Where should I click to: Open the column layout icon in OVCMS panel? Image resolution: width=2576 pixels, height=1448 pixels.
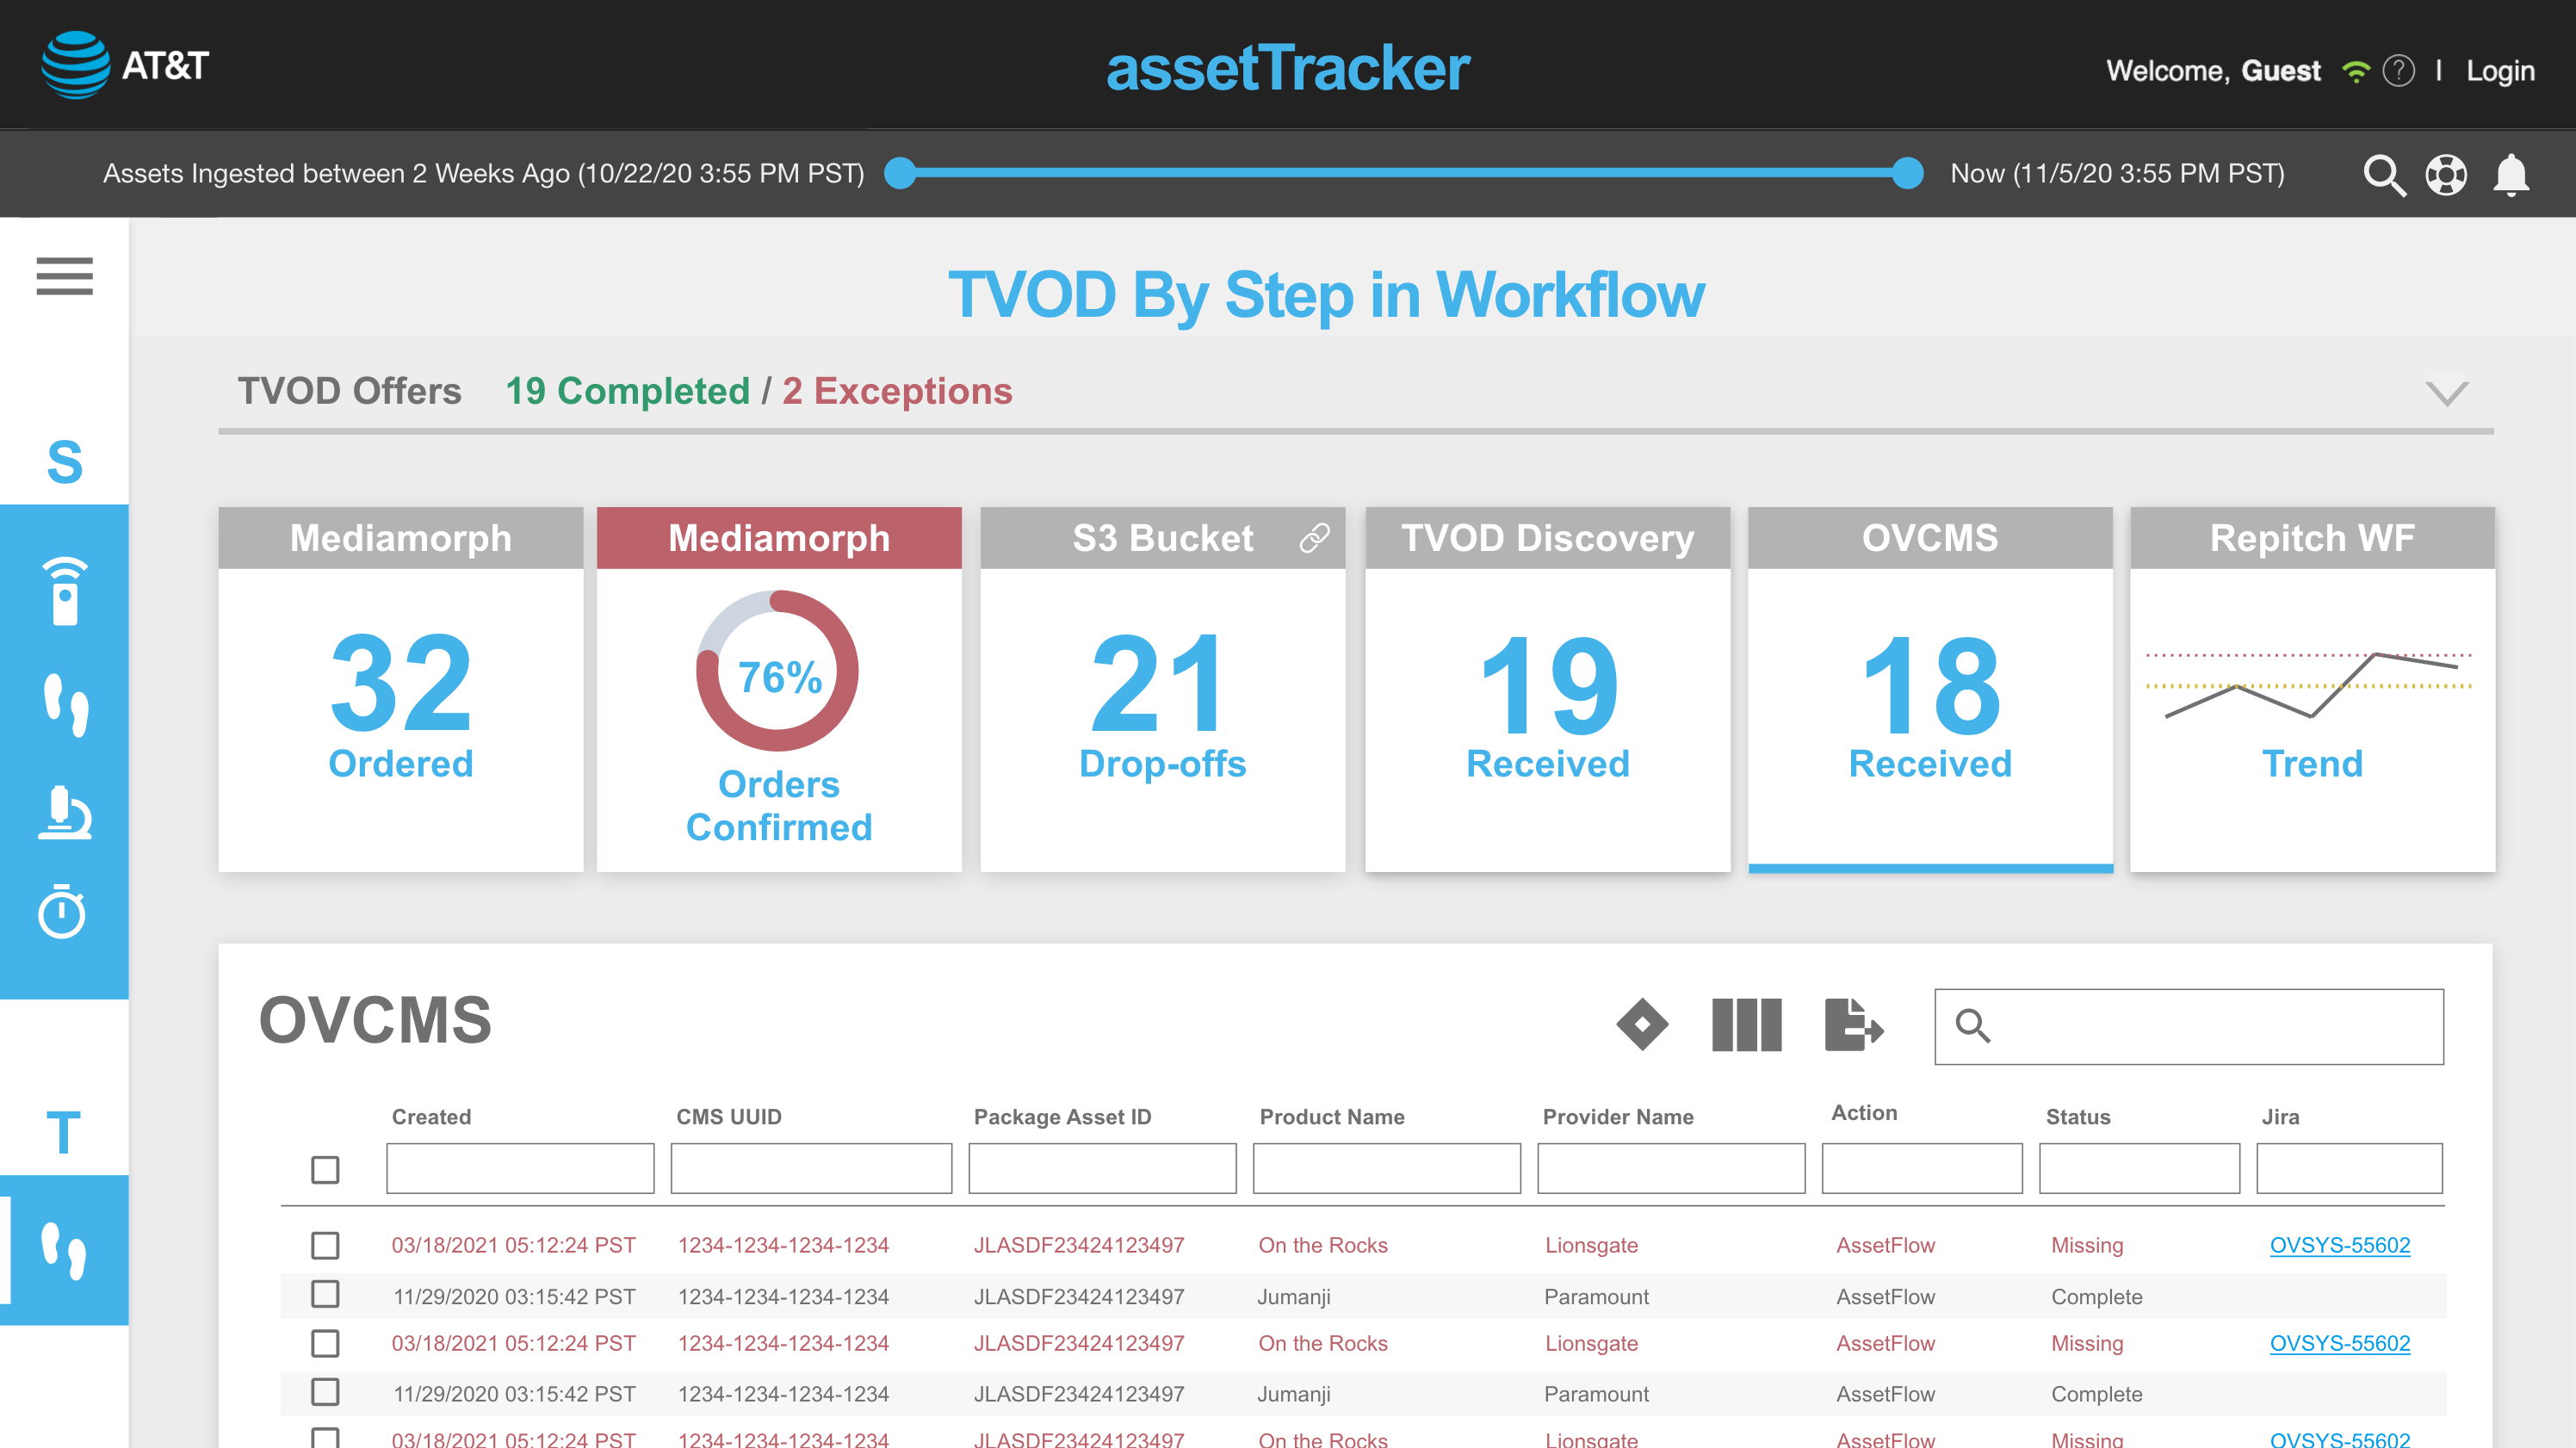click(1746, 1025)
